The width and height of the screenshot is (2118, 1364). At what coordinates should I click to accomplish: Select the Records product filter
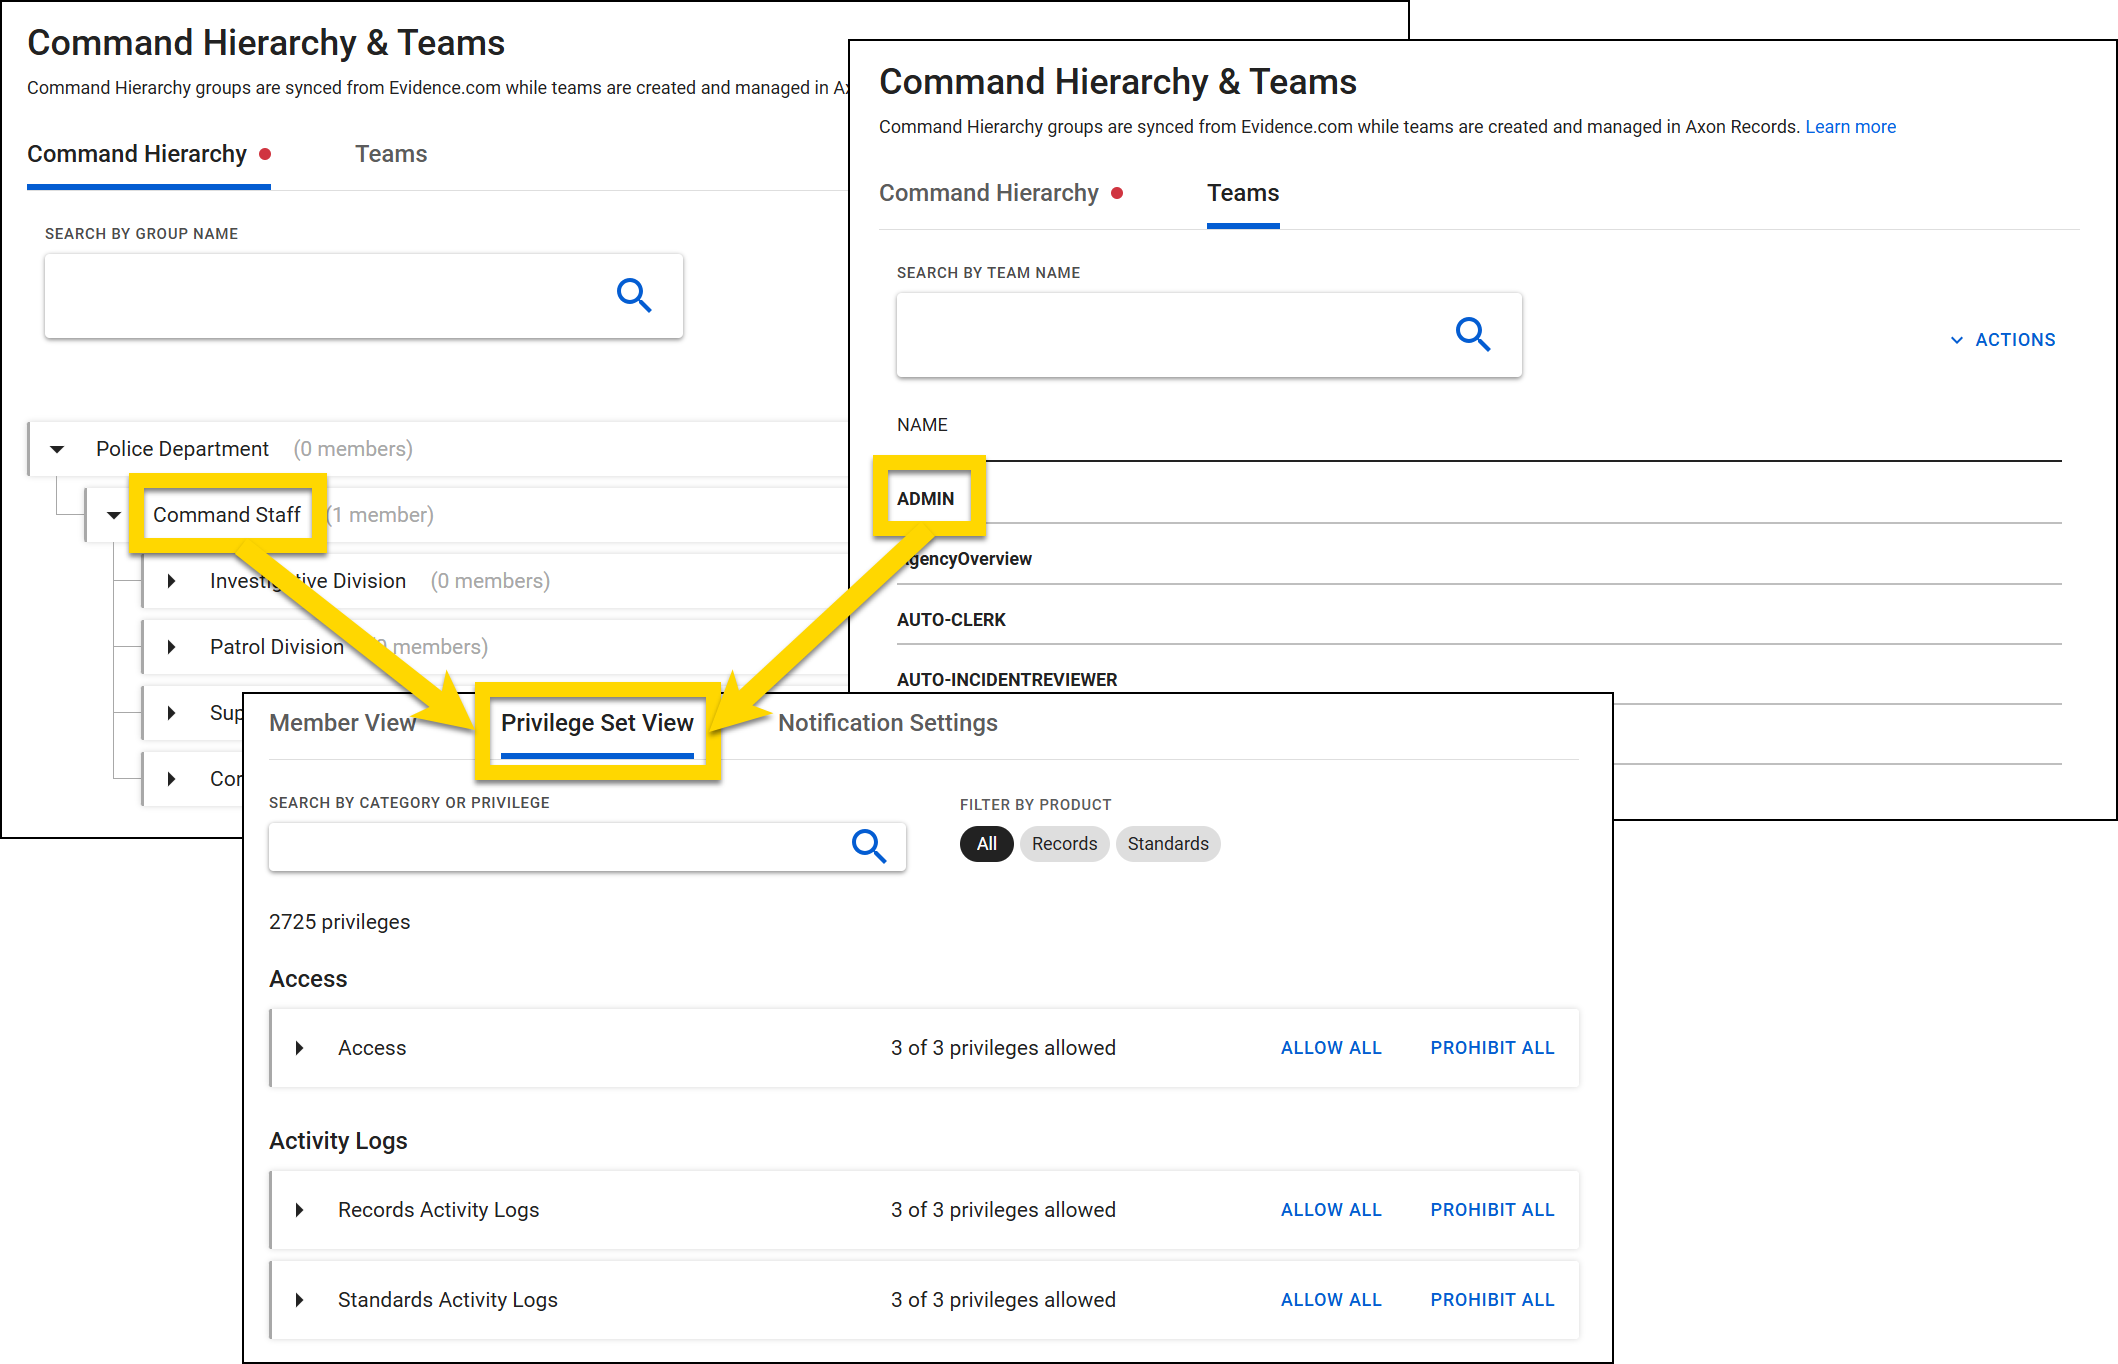click(1064, 843)
